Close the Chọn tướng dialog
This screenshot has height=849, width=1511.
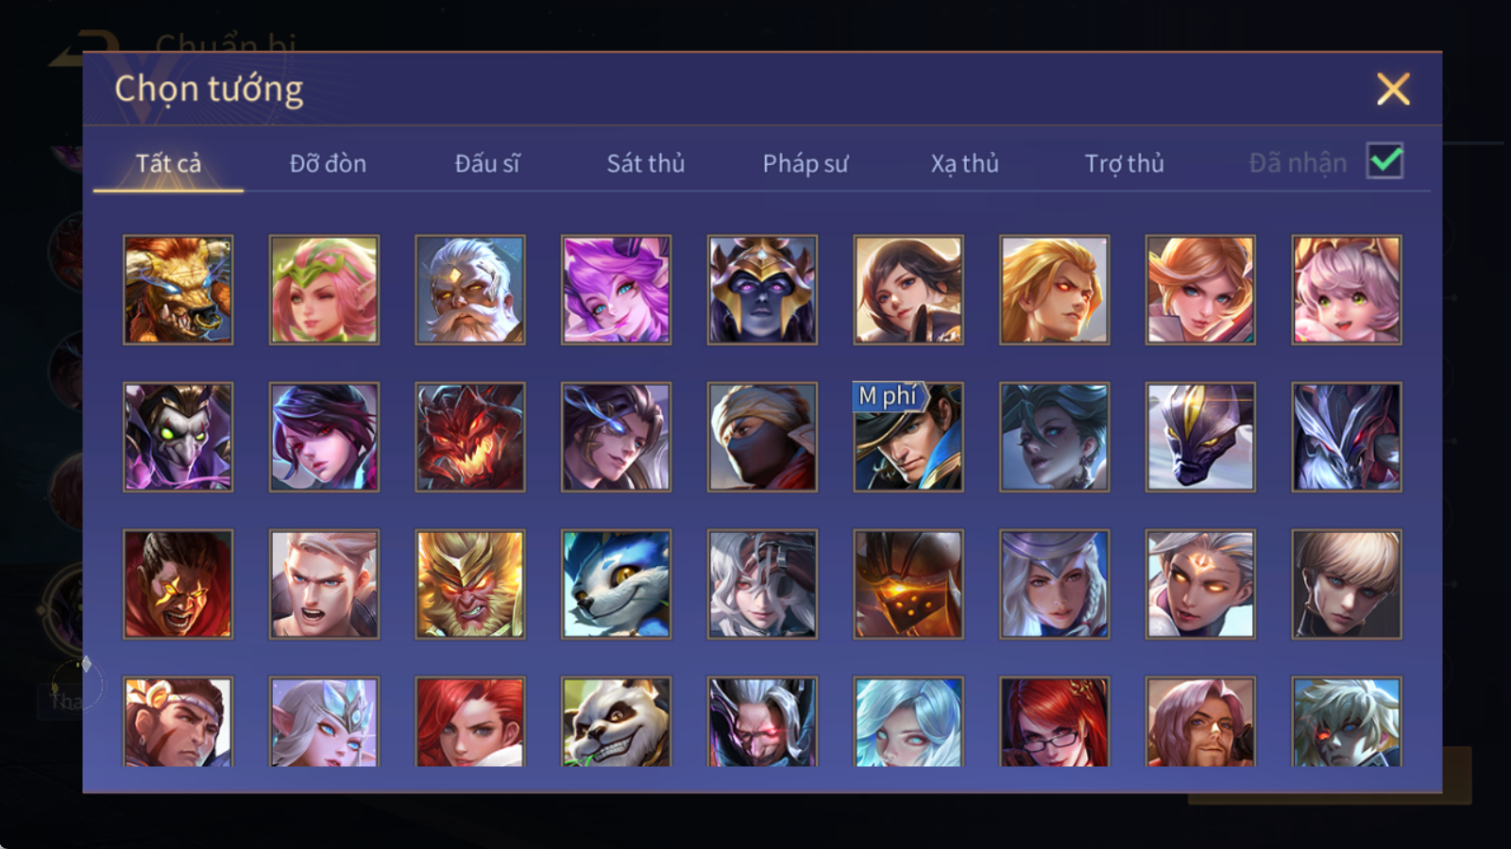[x=1393, y=89]
